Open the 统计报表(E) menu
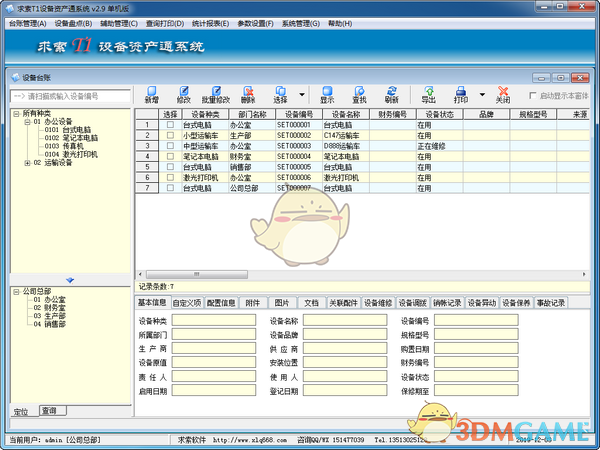Screen dimensions: 600x450 tap(210, 24)
